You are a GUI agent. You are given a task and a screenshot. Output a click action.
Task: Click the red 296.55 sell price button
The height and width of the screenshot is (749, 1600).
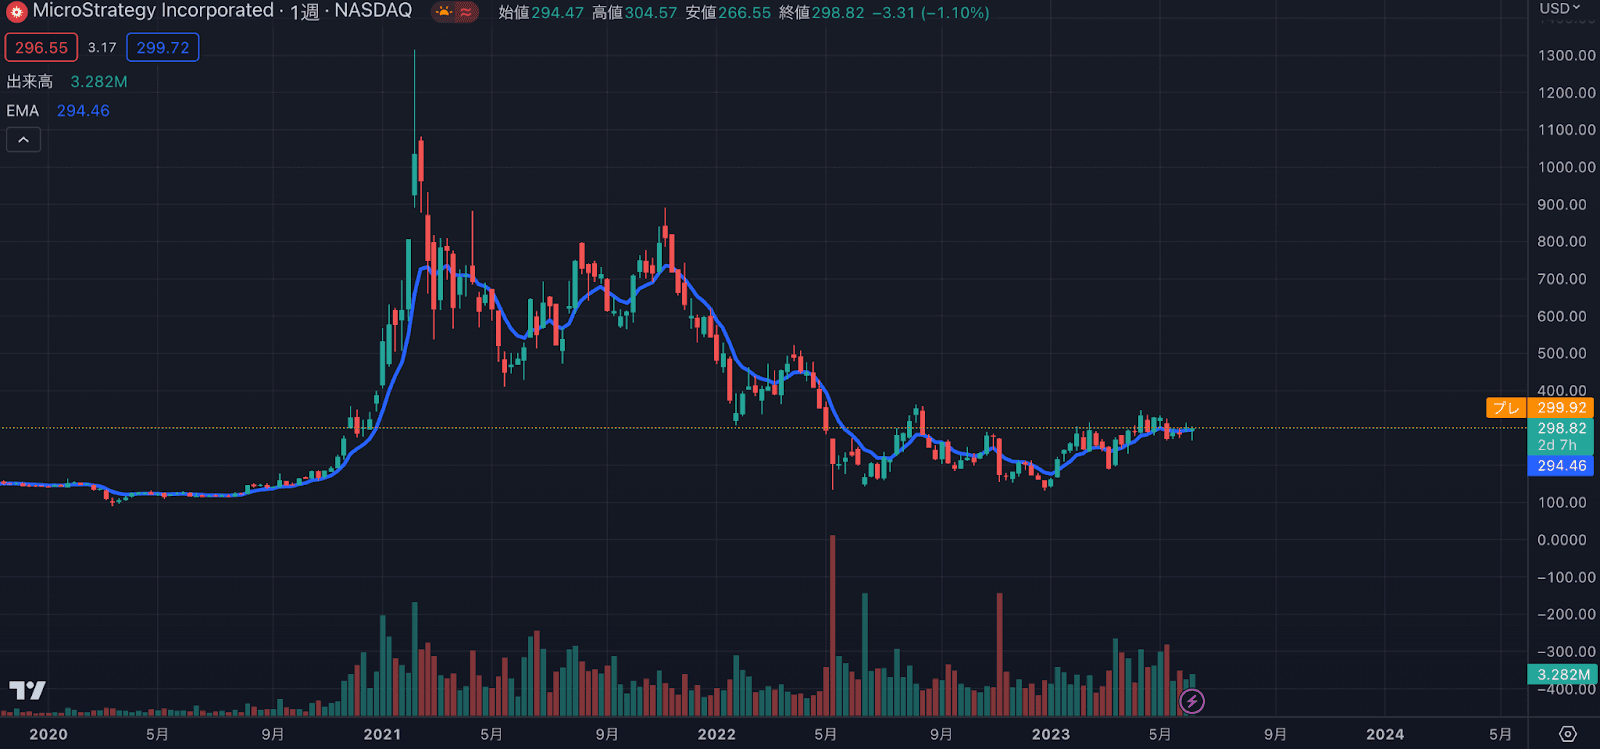tap(41, 47)
